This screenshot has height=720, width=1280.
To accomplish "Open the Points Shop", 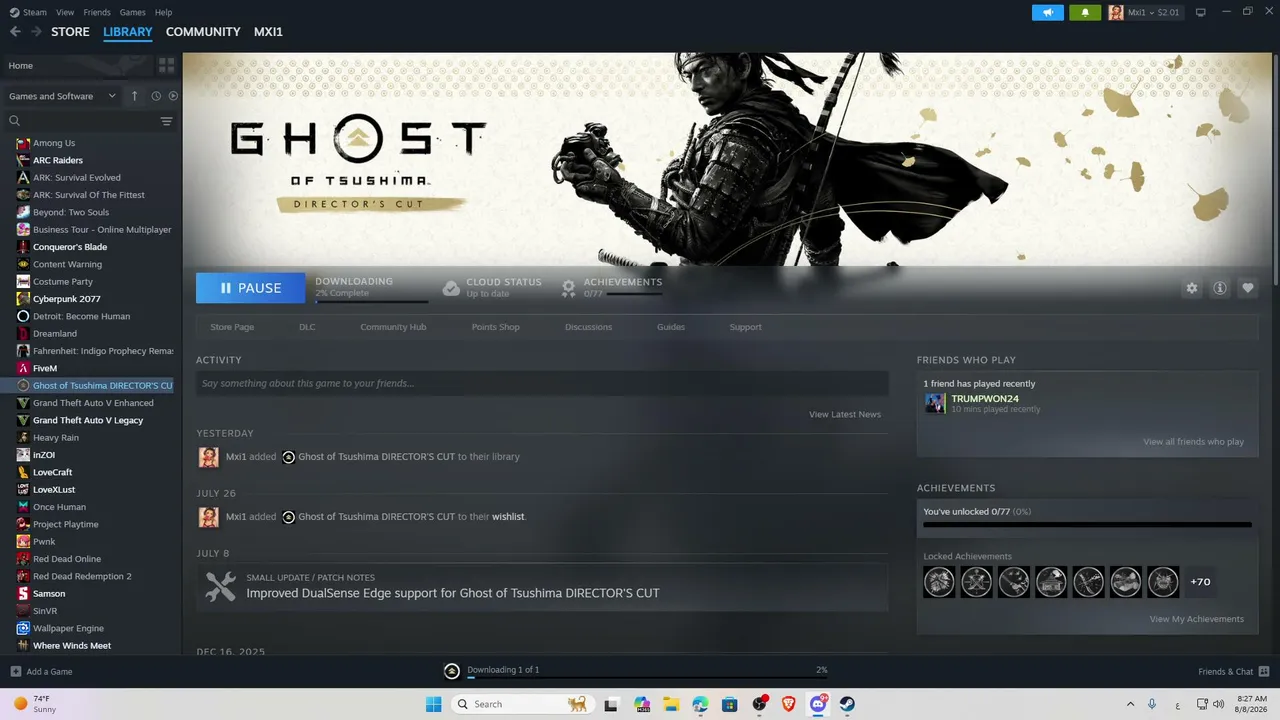I will tap(495, 327).
